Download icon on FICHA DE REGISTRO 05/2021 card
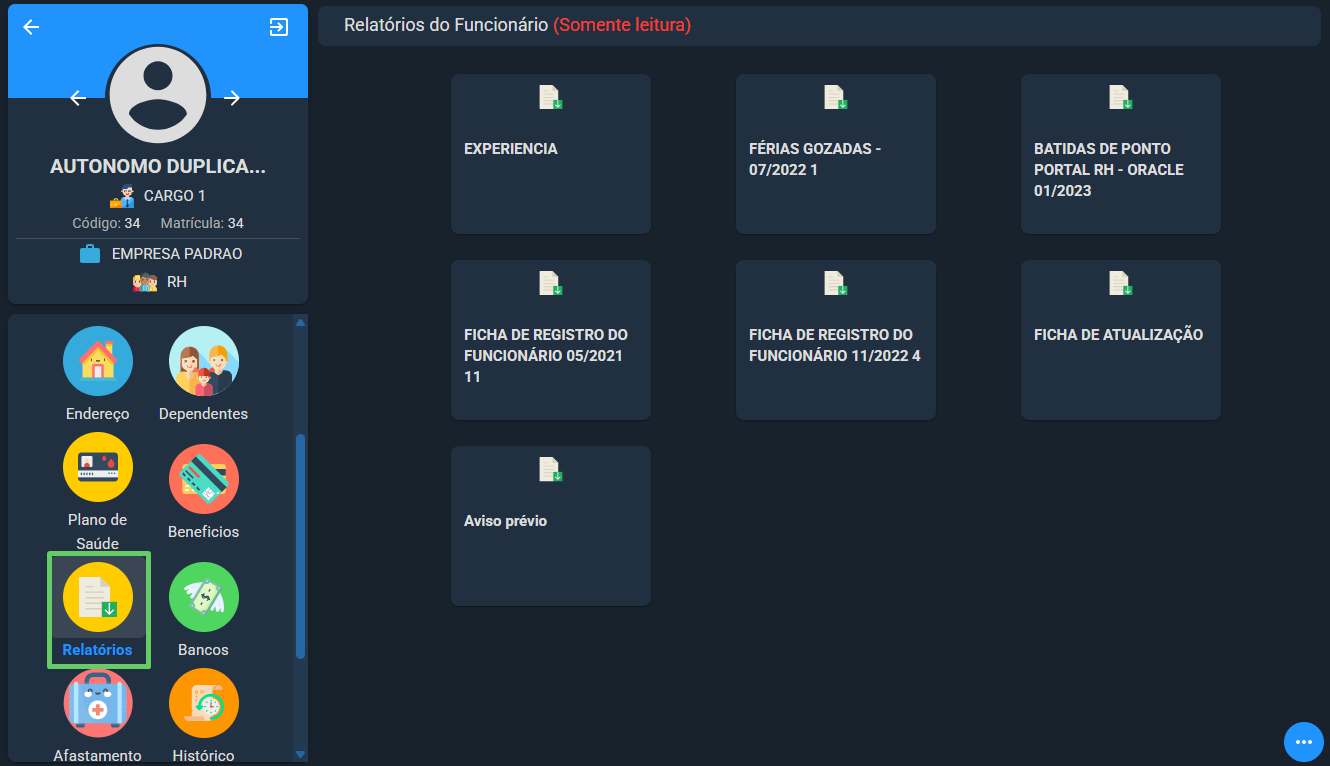 551,284
